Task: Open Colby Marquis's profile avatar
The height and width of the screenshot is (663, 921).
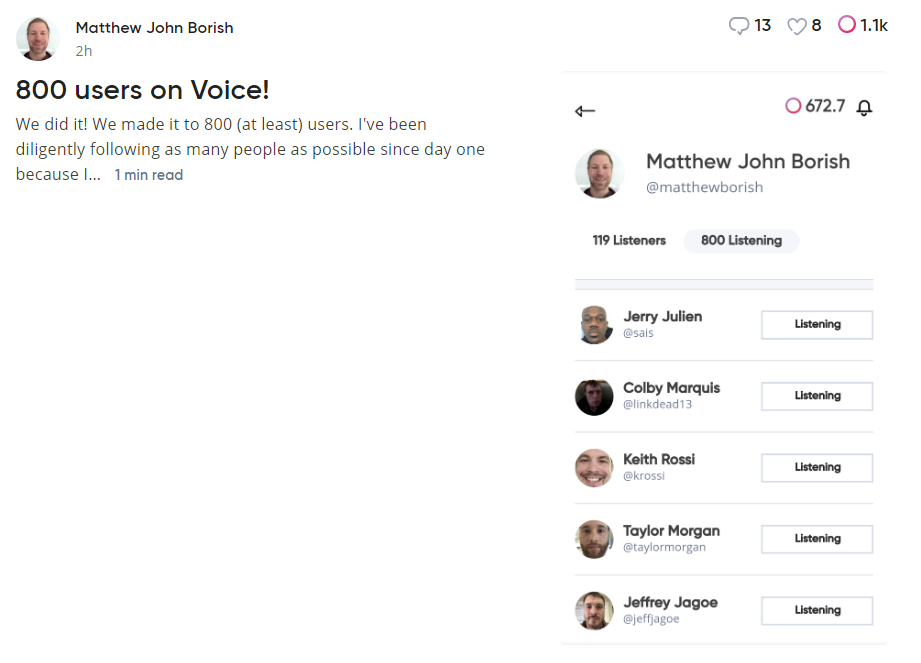Action: click(x=594, y=396)
